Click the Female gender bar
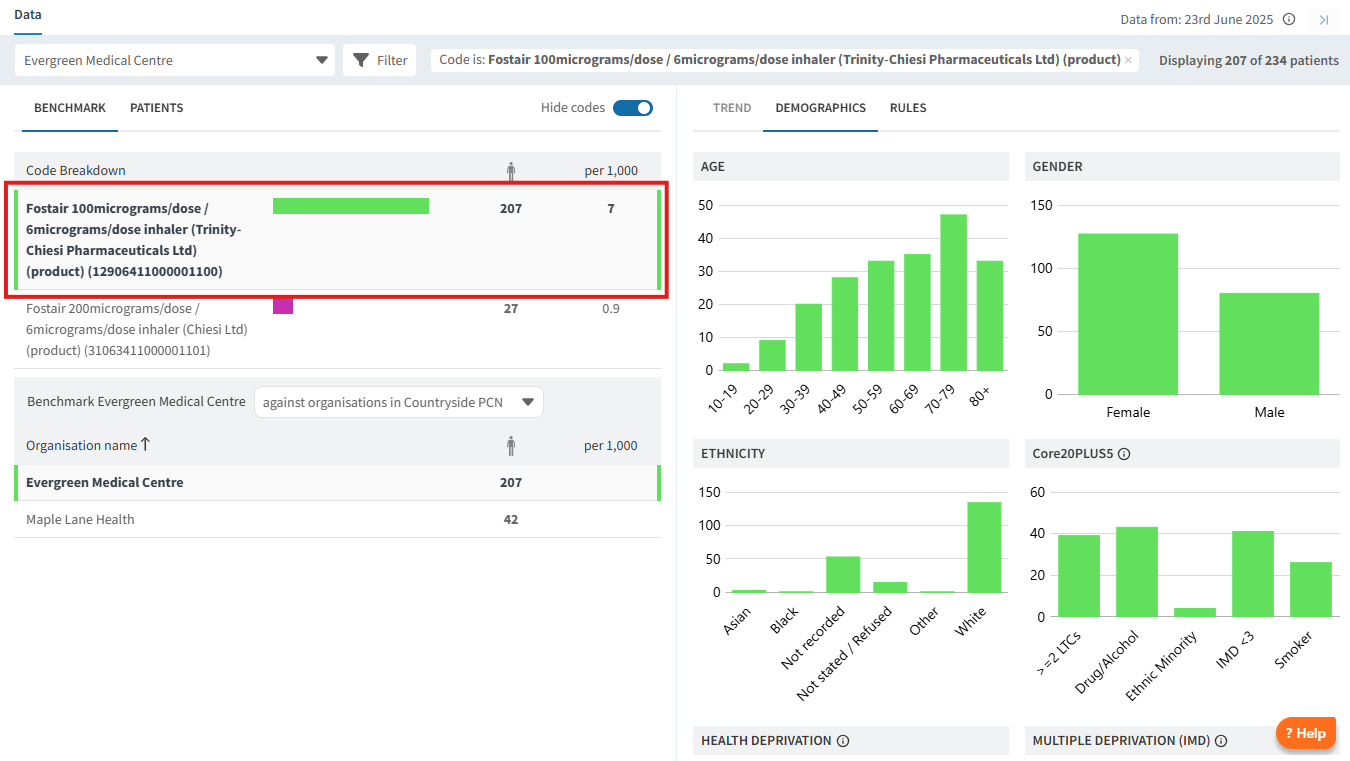This screenshot has width=1350, height=761. [x=1128, y=314]
